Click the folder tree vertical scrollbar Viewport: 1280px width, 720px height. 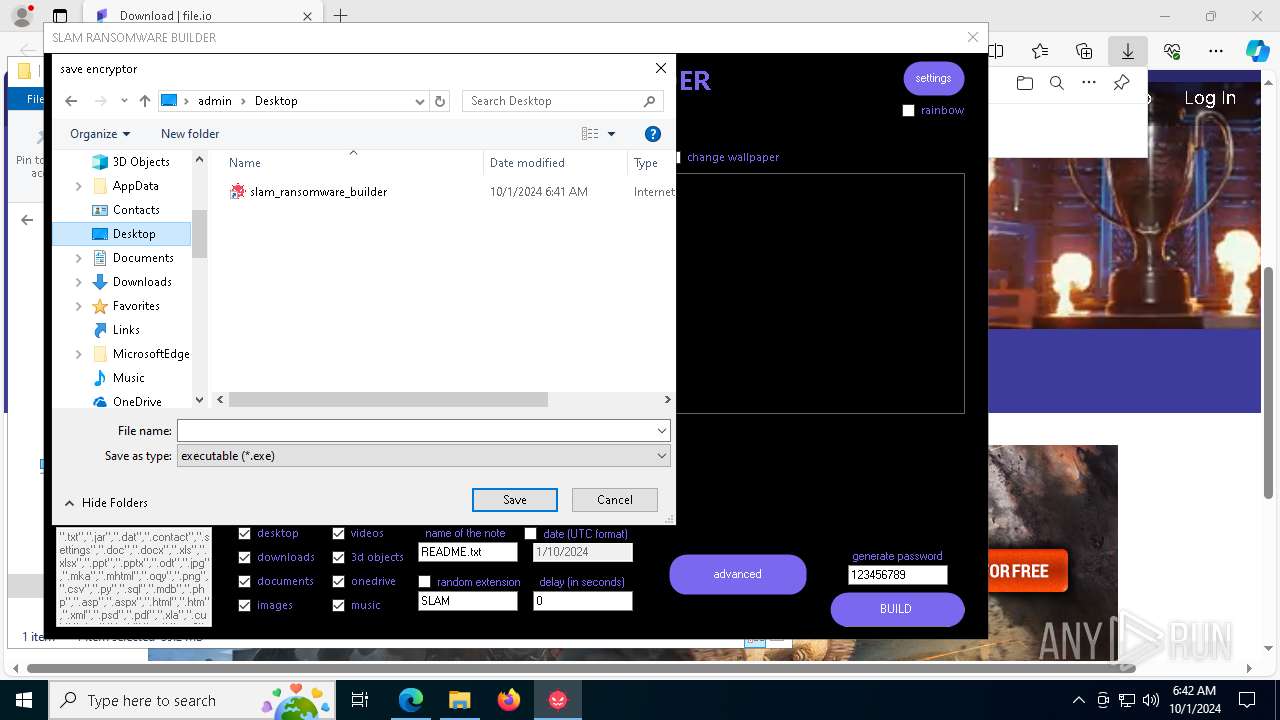pos(199,233)
